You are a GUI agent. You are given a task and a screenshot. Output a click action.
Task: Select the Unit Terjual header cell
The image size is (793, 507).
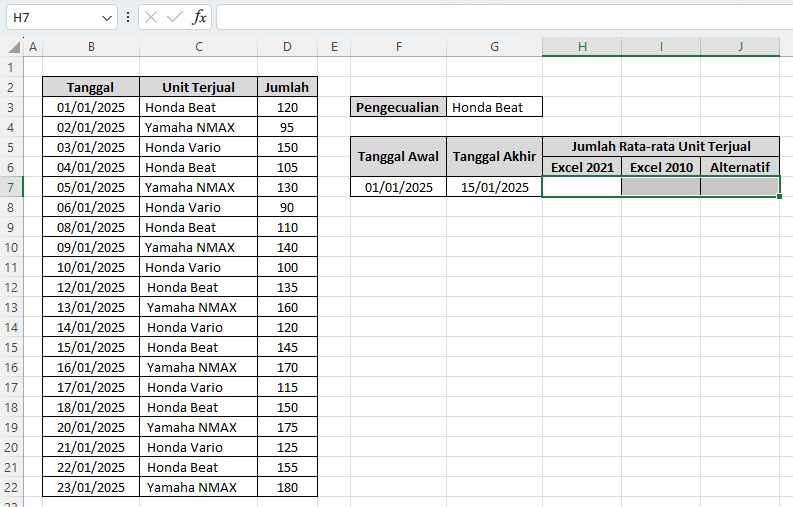click(199, 87)
